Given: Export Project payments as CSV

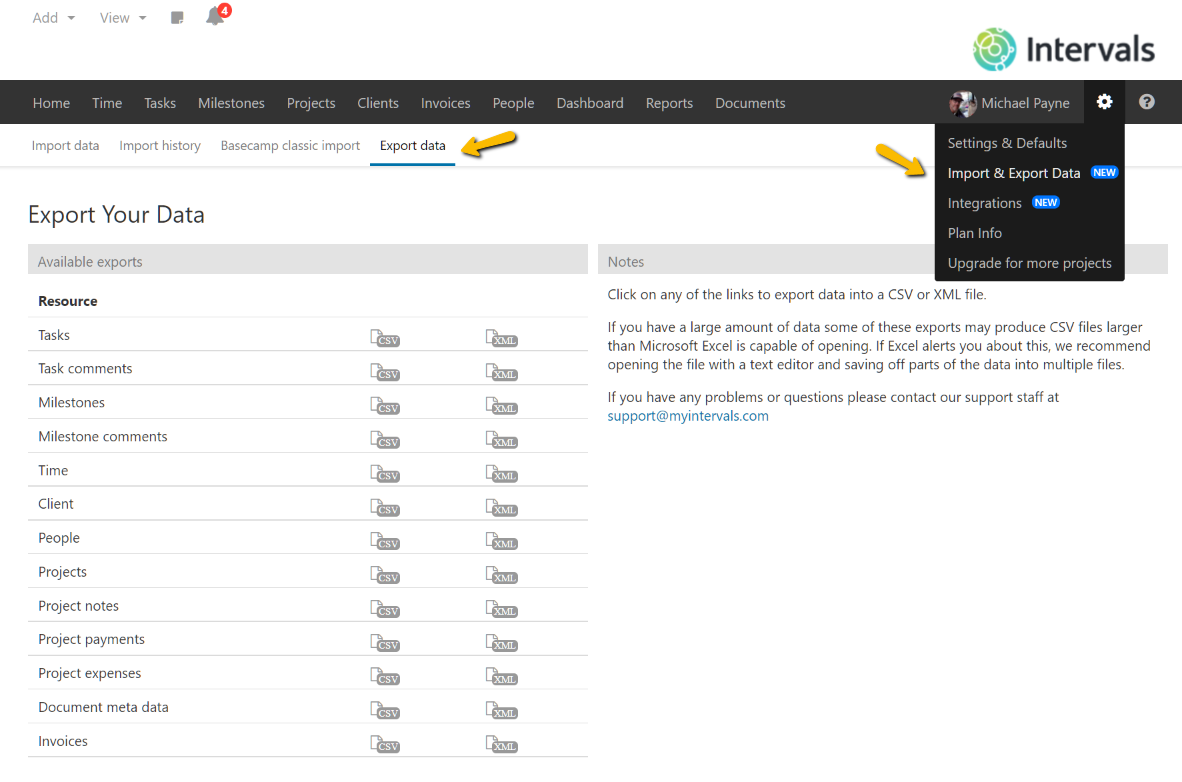Looking at the screenshot, I should coord(384,643).
